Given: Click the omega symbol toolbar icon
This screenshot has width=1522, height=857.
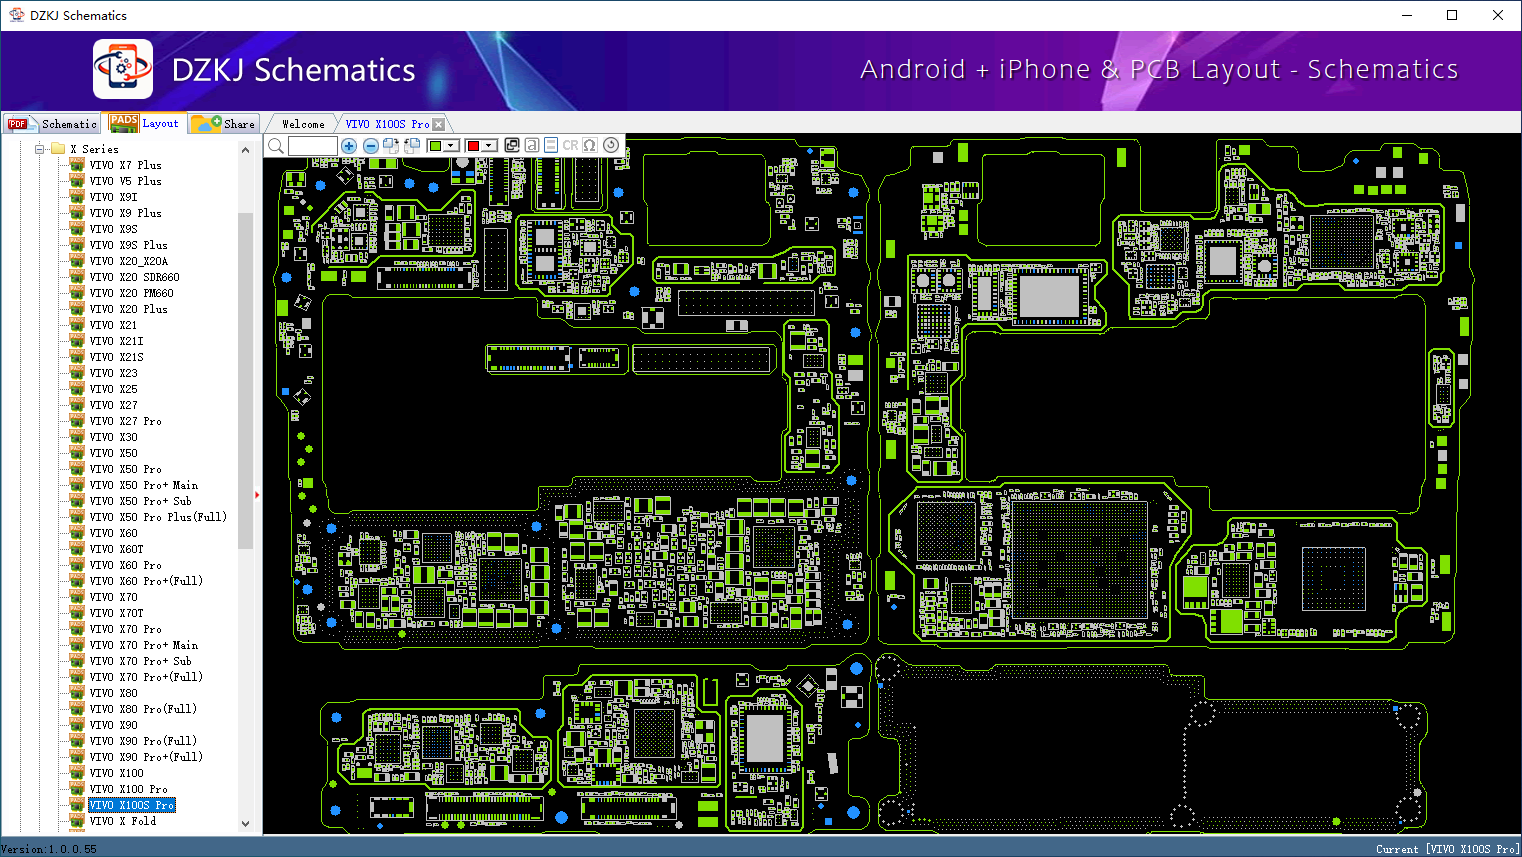Looking at the screenshot, I should tap(590, 145).
